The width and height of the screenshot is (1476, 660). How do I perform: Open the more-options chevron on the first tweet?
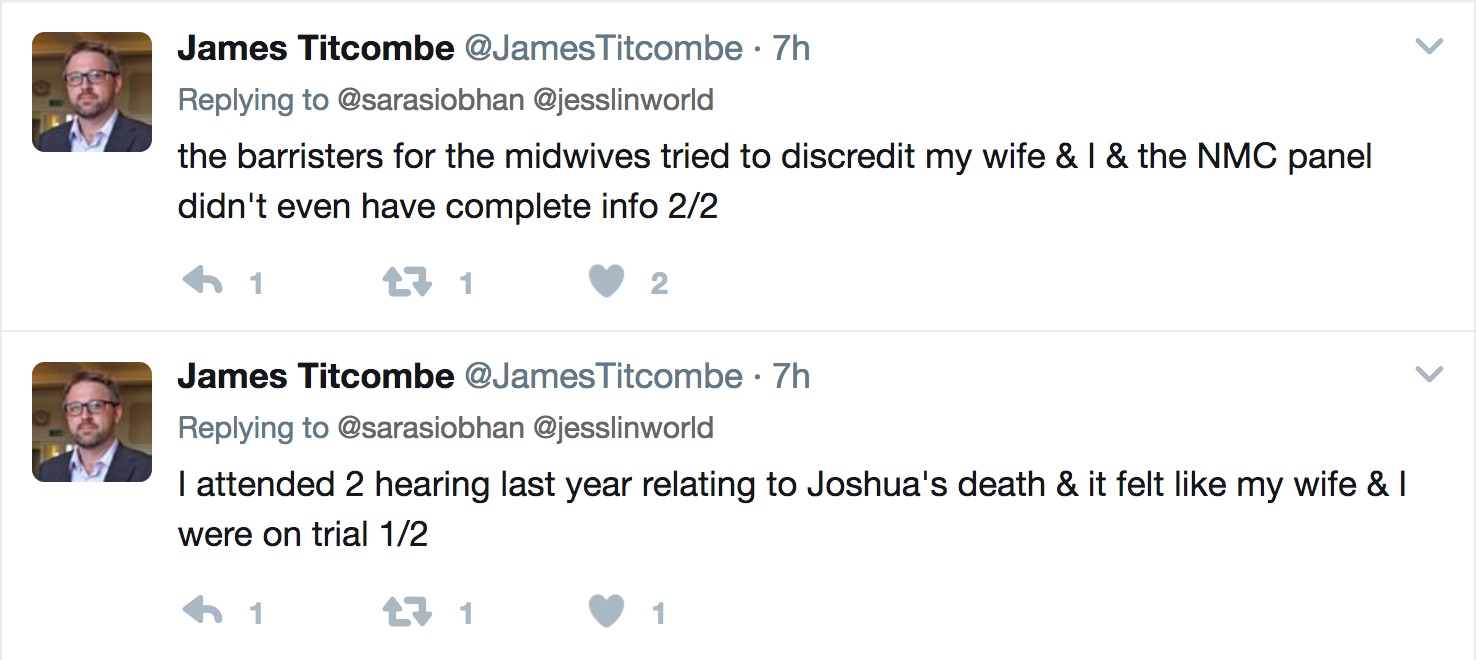pos(1430,47)
